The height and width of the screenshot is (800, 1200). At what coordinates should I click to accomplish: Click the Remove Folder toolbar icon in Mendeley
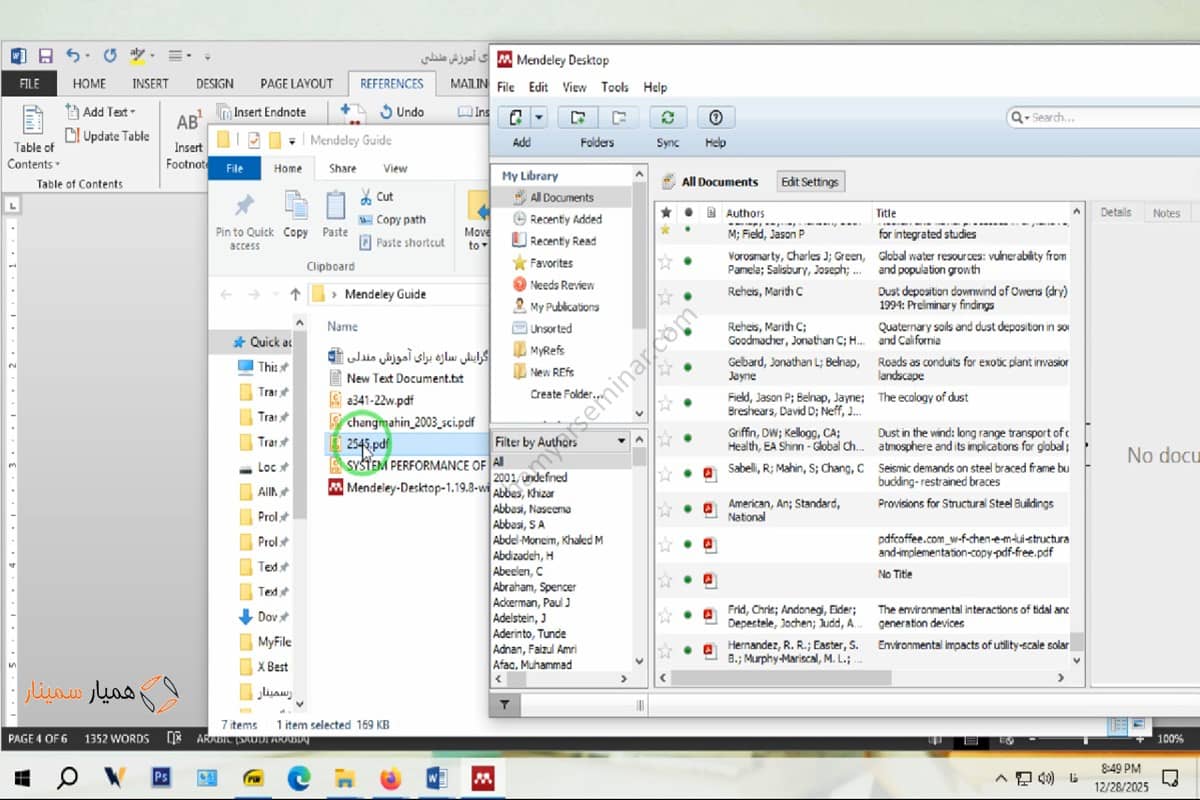coord(619,117)
